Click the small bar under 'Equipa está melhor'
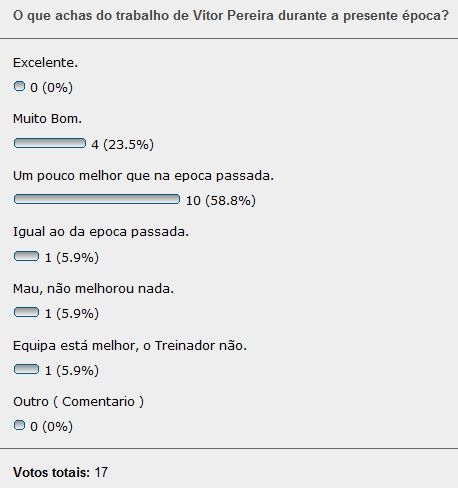This screenshot has height=488, width=458. pos(26,369)
